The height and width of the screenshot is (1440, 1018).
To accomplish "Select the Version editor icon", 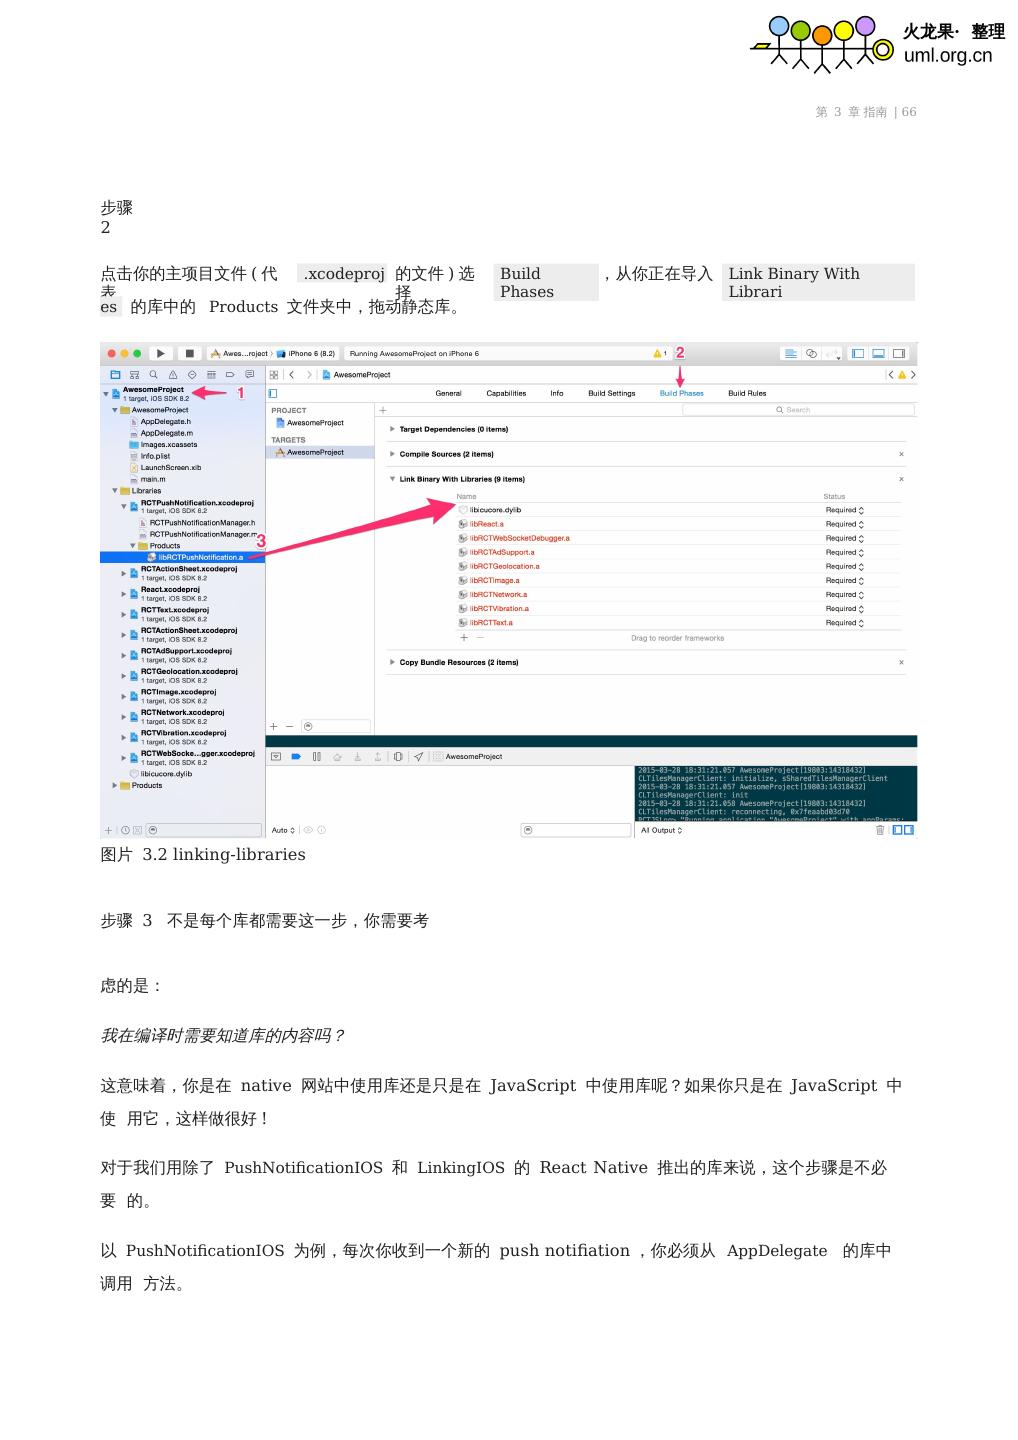I will 832,353.
